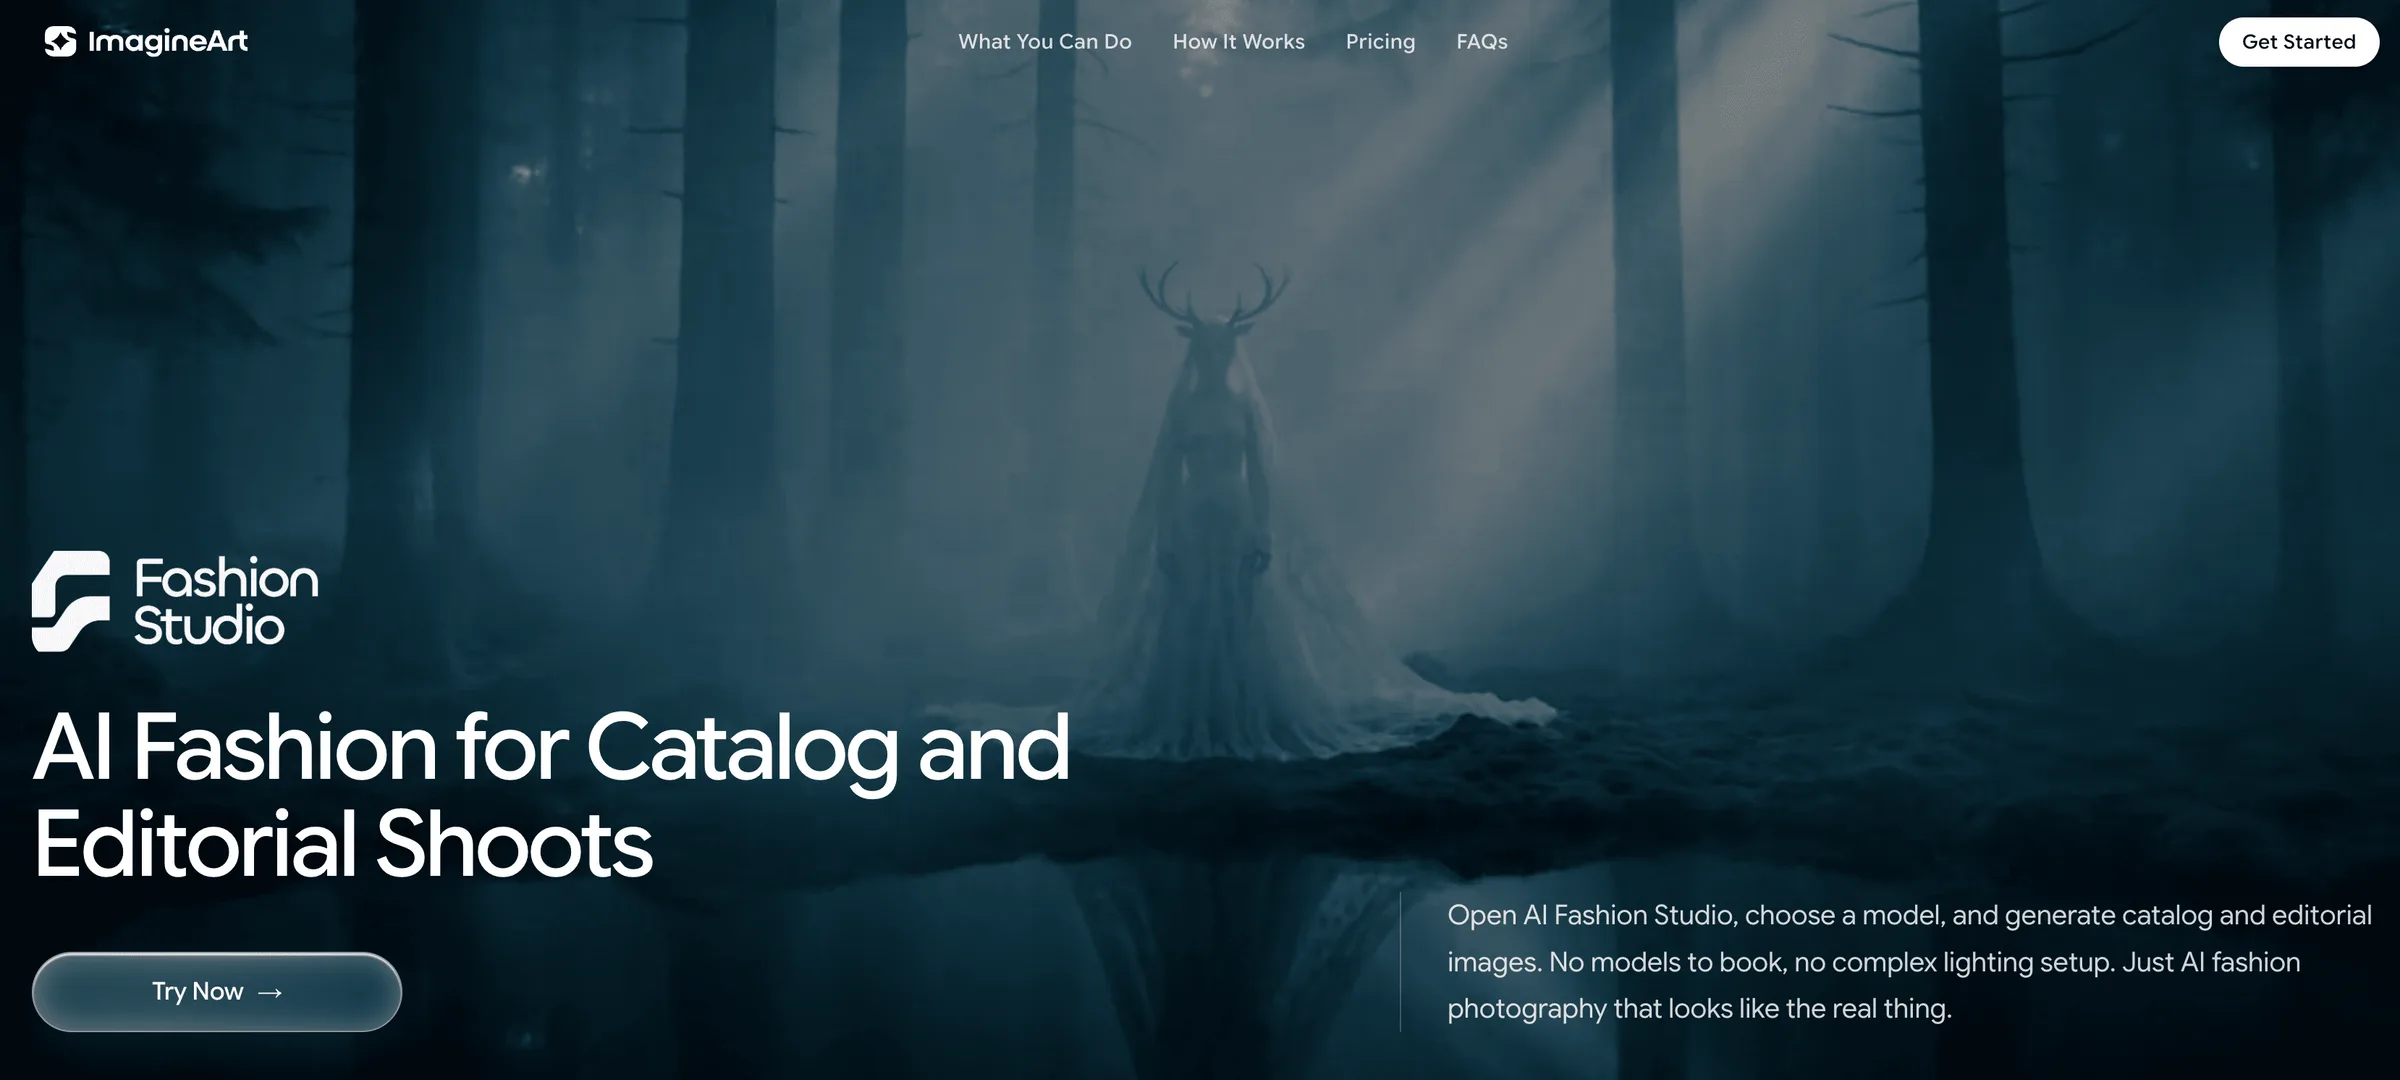Open the ImagineArt home link text
This screenshot has height=1080, width=2400.
click(167, 42)
